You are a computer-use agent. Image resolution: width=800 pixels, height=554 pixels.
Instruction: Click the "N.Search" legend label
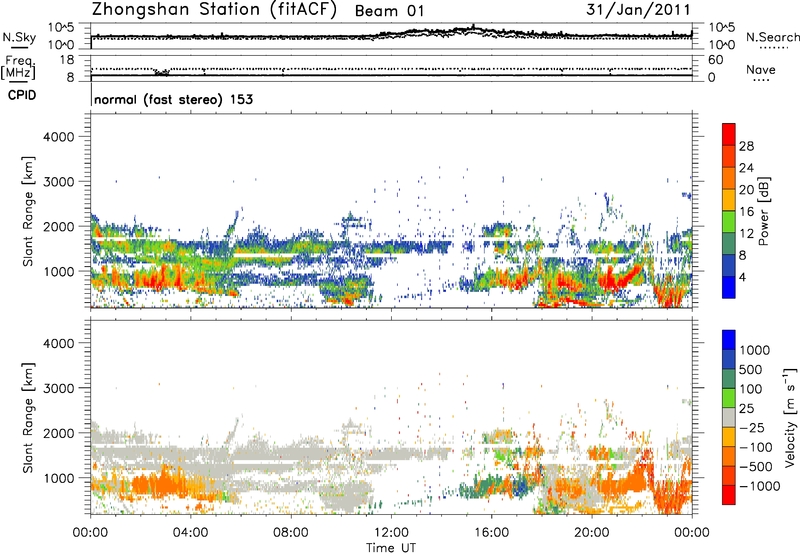pos(772,37)
